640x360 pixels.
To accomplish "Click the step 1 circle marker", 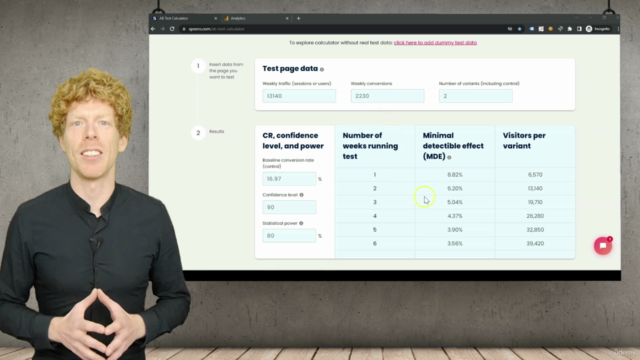I will (x=198, y=66).
